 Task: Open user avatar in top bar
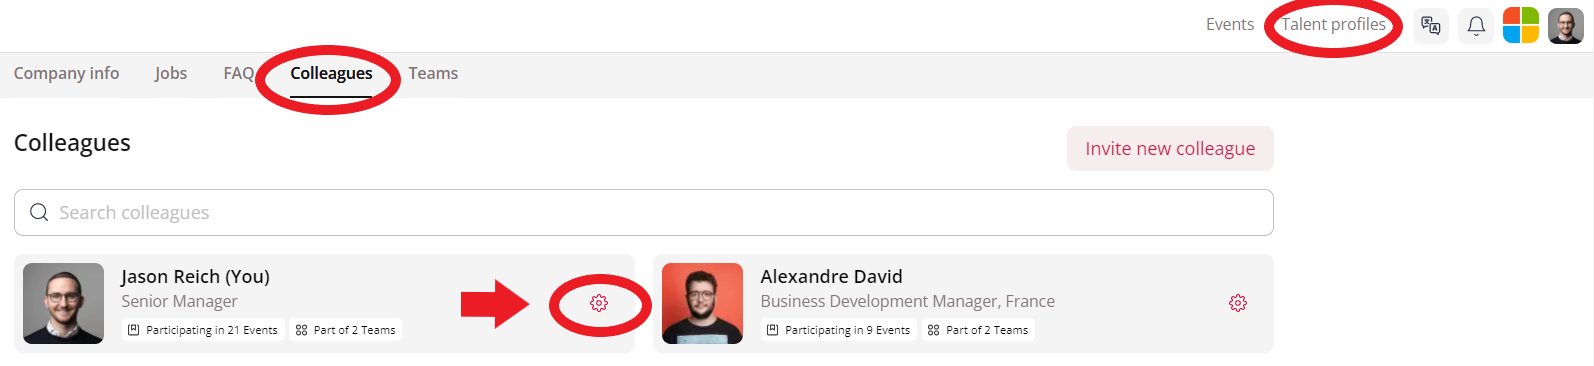click(1566, 26)
